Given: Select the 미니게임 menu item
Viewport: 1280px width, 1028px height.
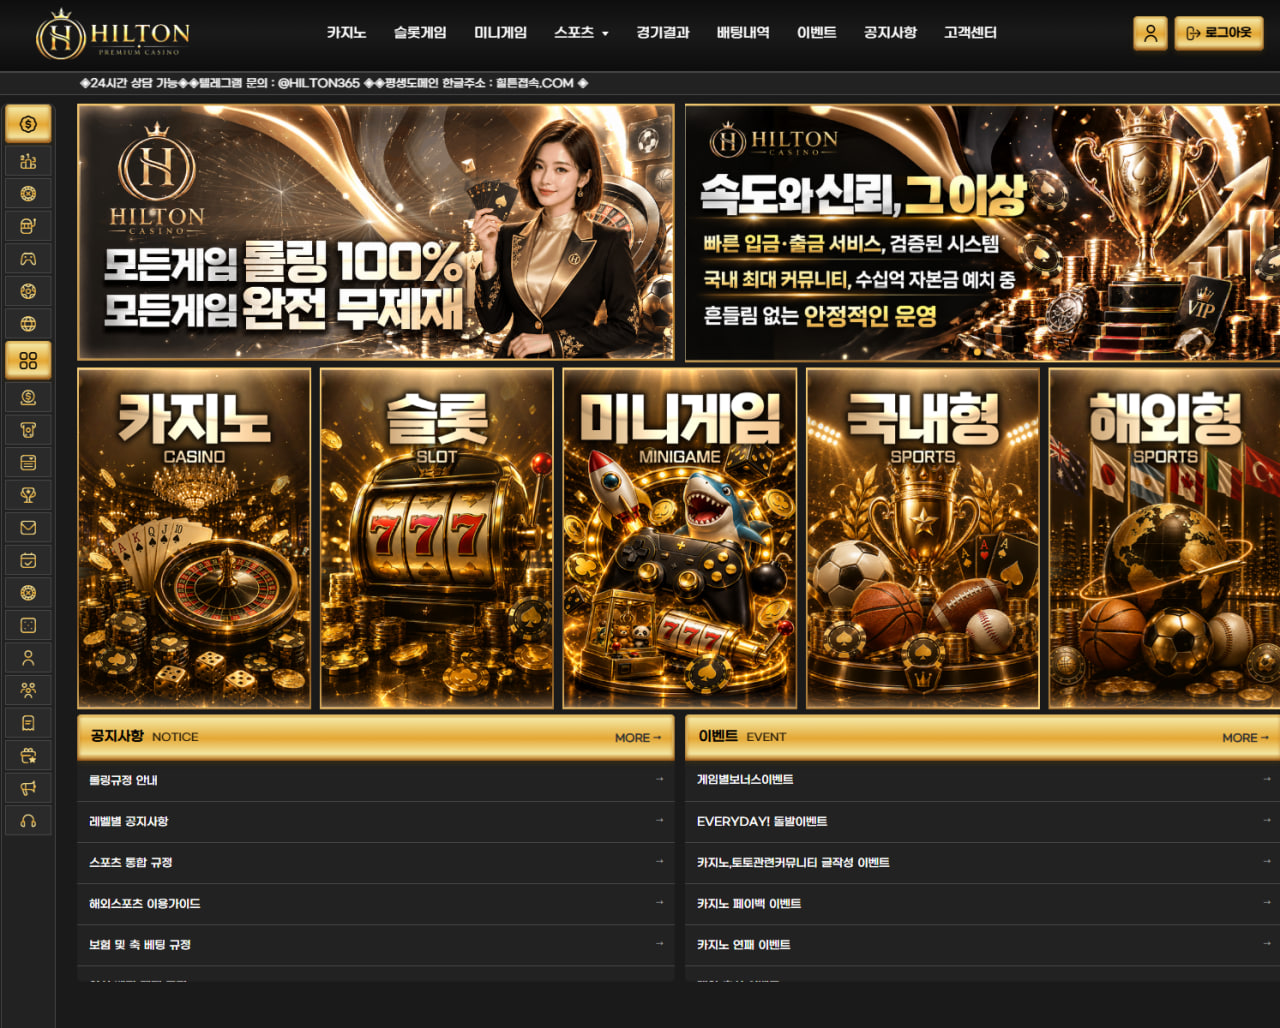Looking at the screenshot, I should coord(500,33).
